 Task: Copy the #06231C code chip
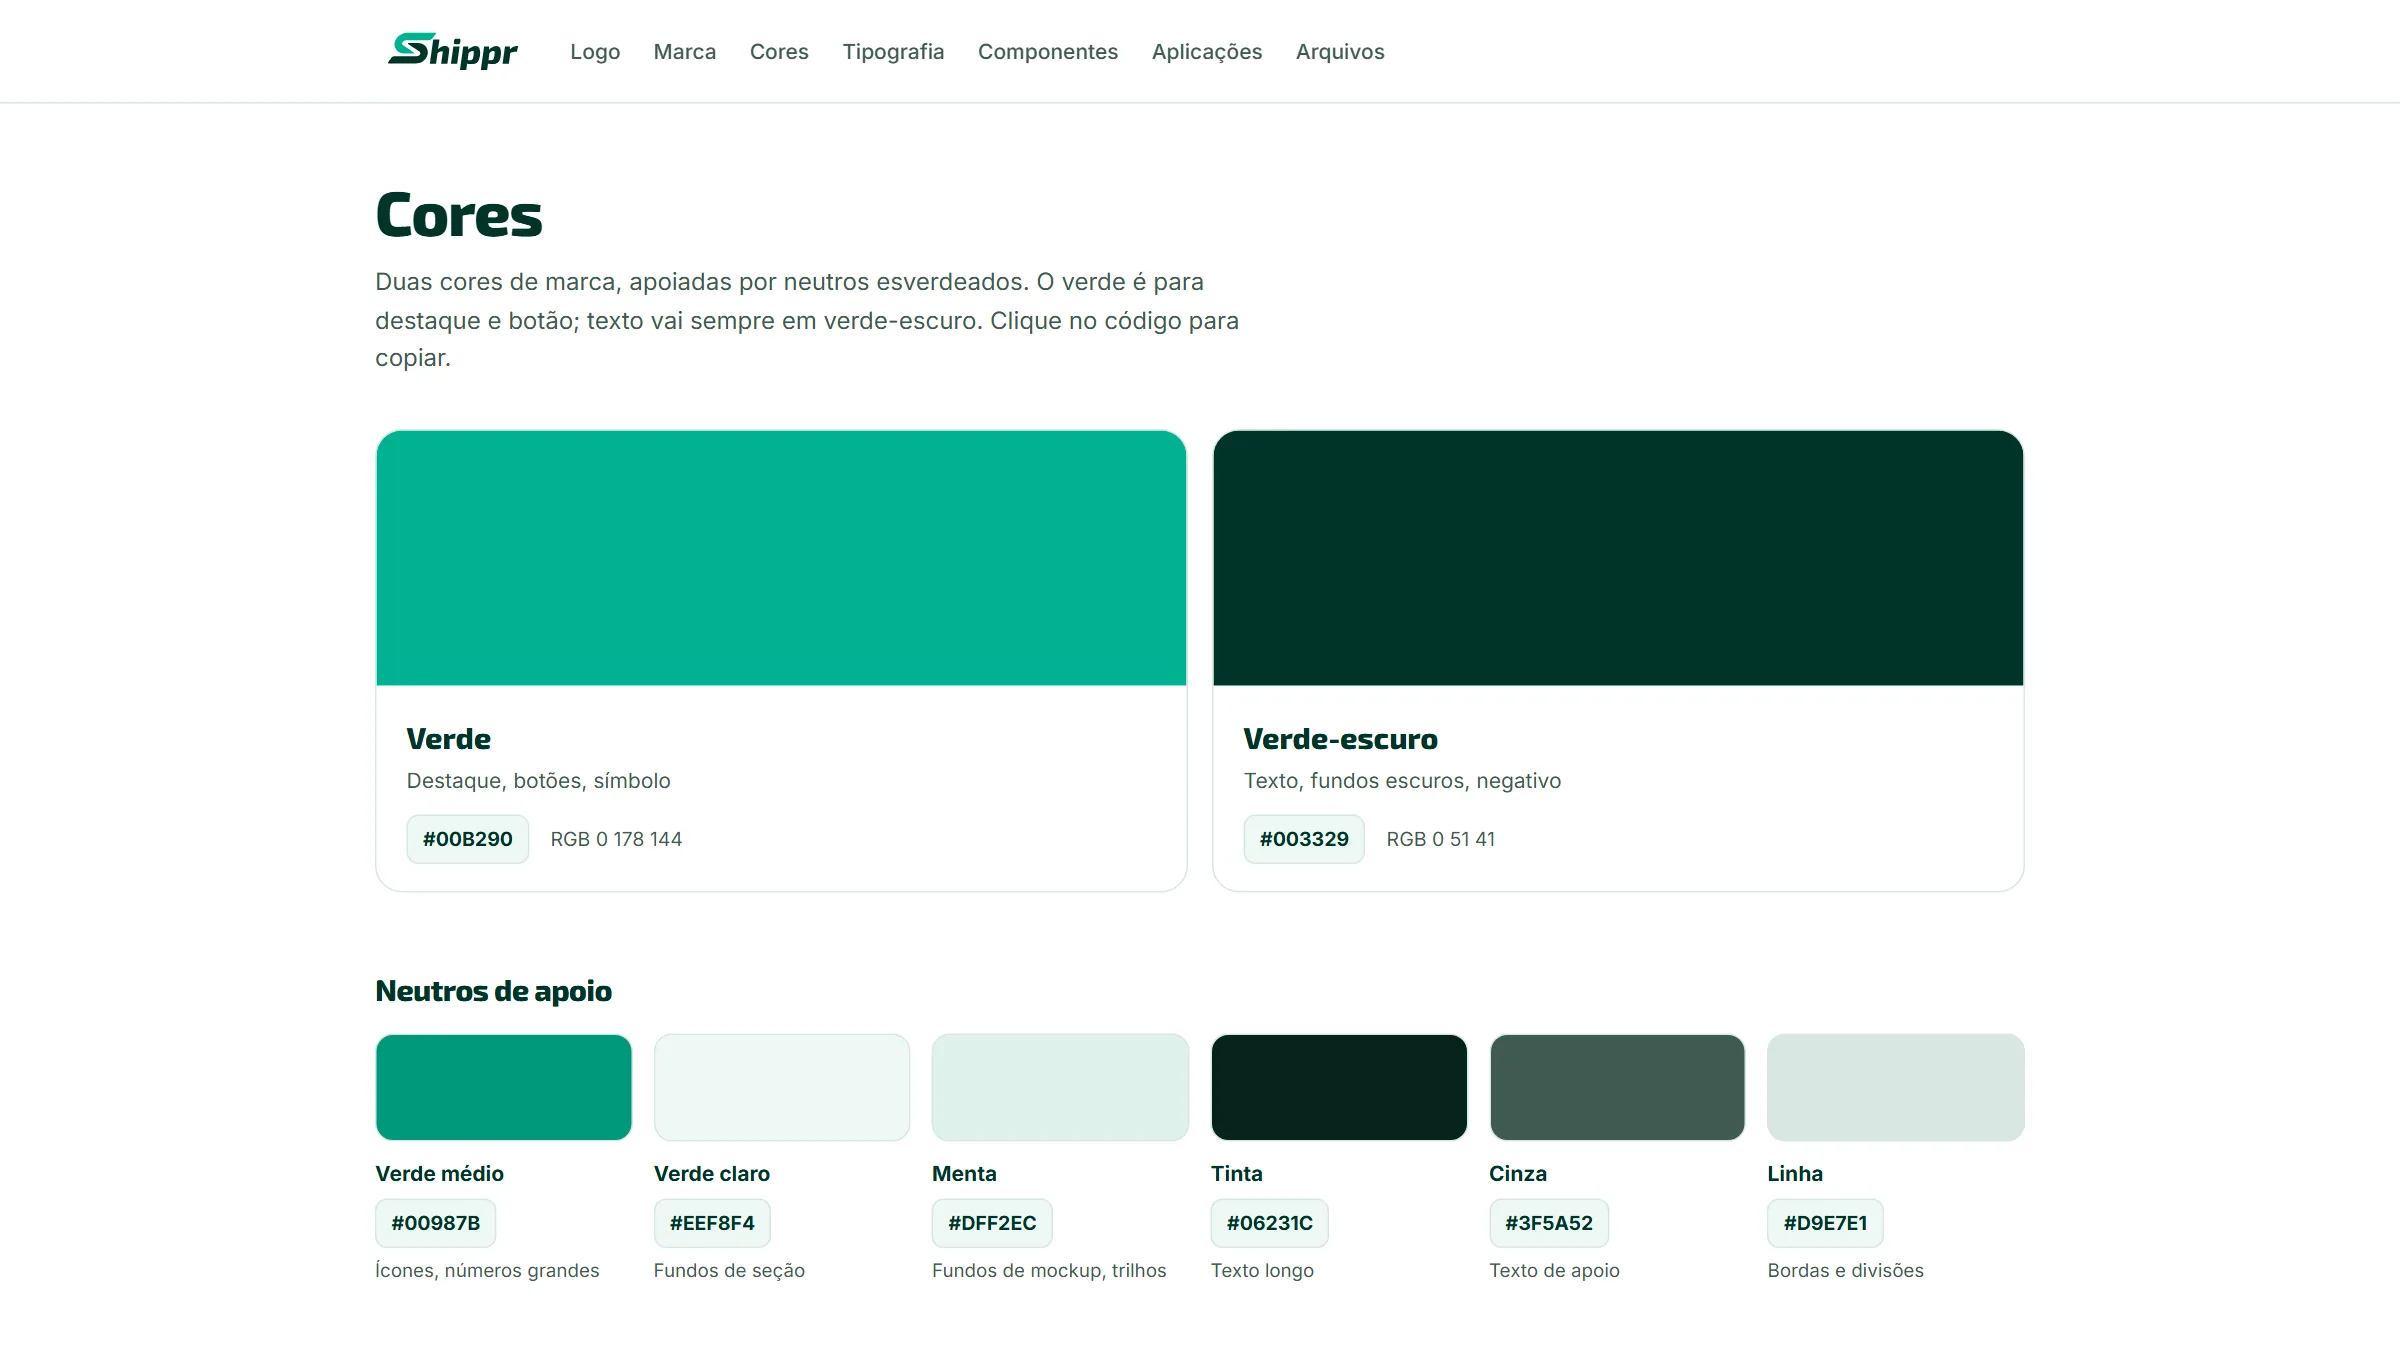[x=1269, y=1223]
